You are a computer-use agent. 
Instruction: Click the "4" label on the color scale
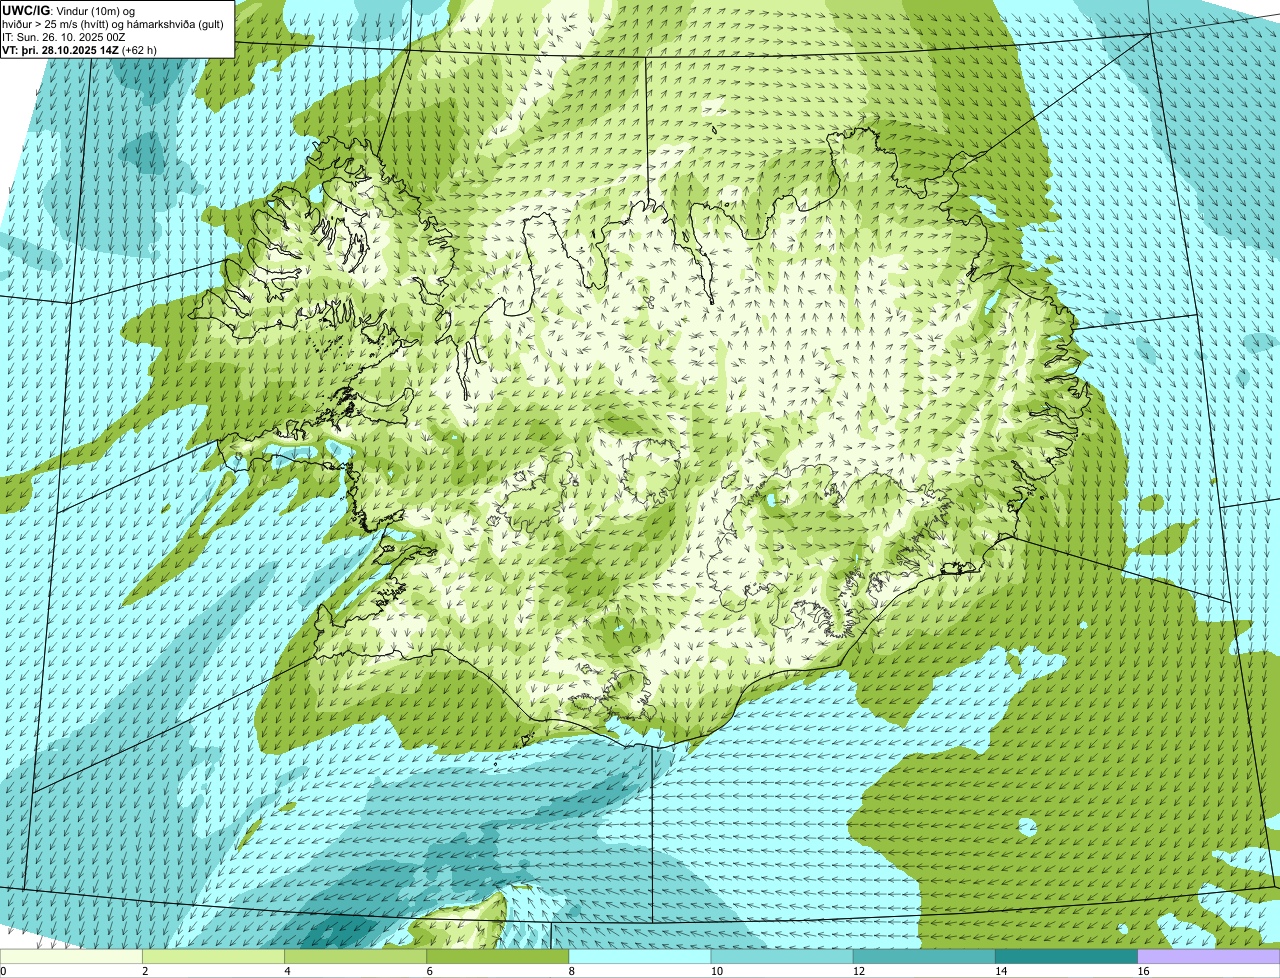click(288, 971)
